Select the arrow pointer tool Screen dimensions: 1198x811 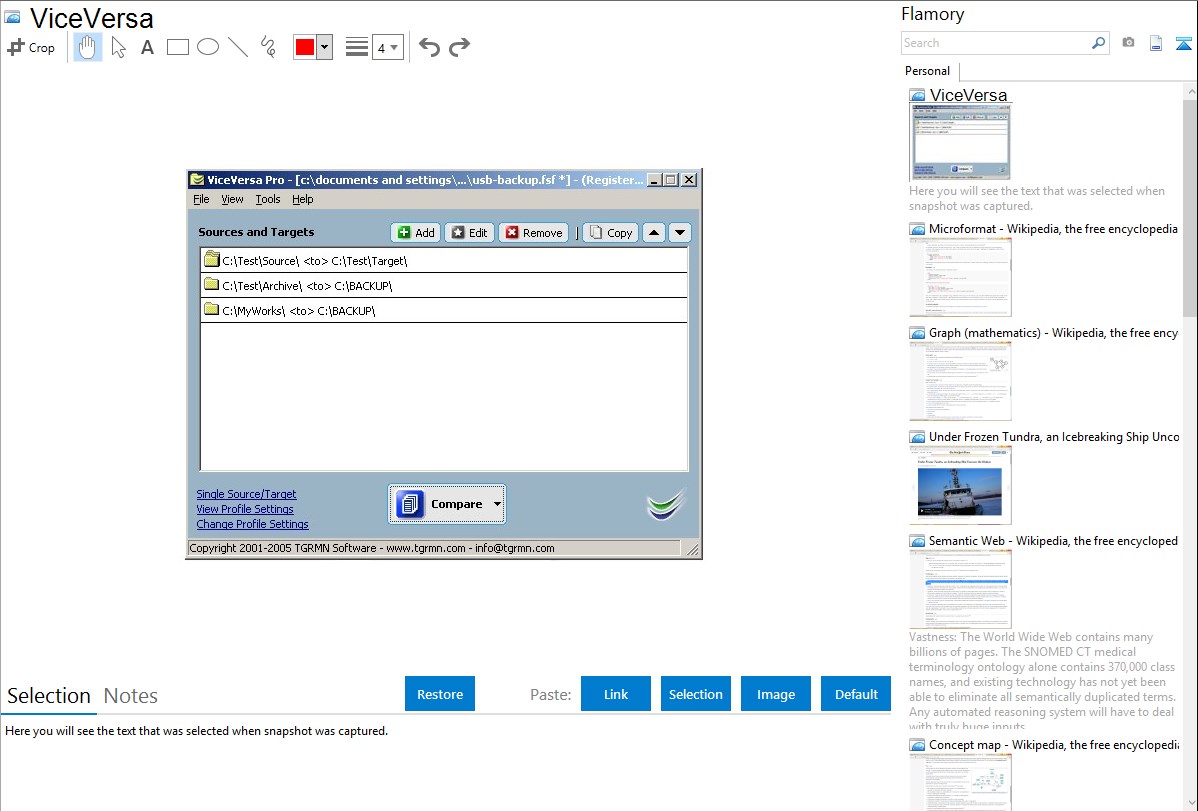[118, 47]
